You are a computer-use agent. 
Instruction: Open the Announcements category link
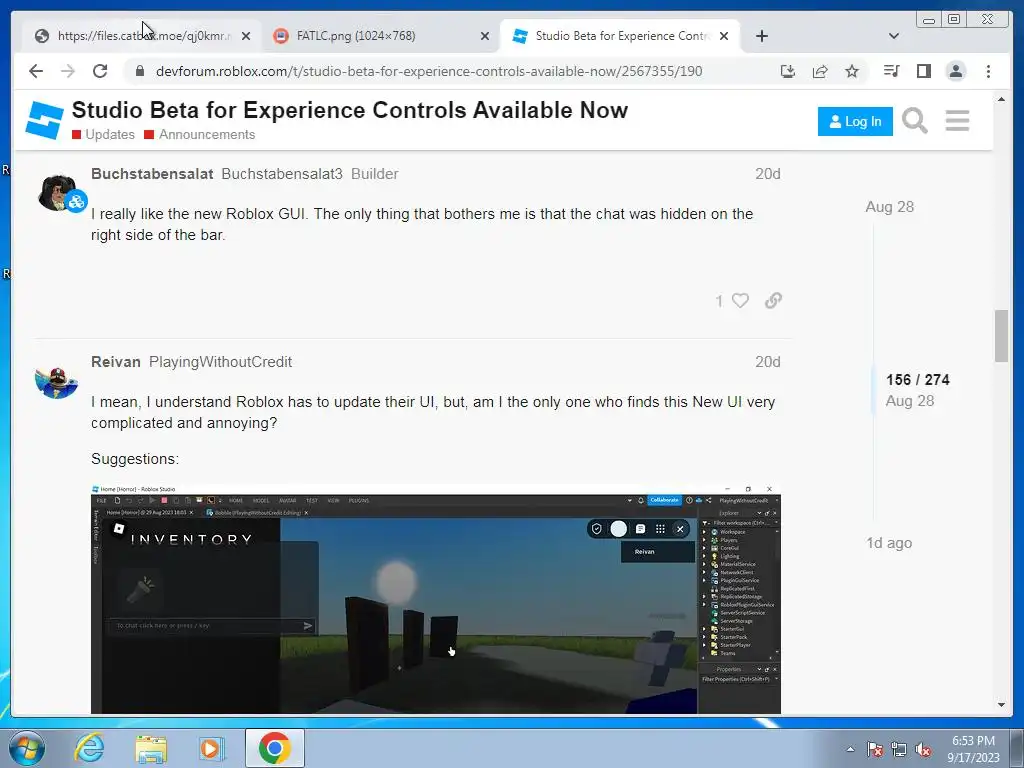[200, 135]
